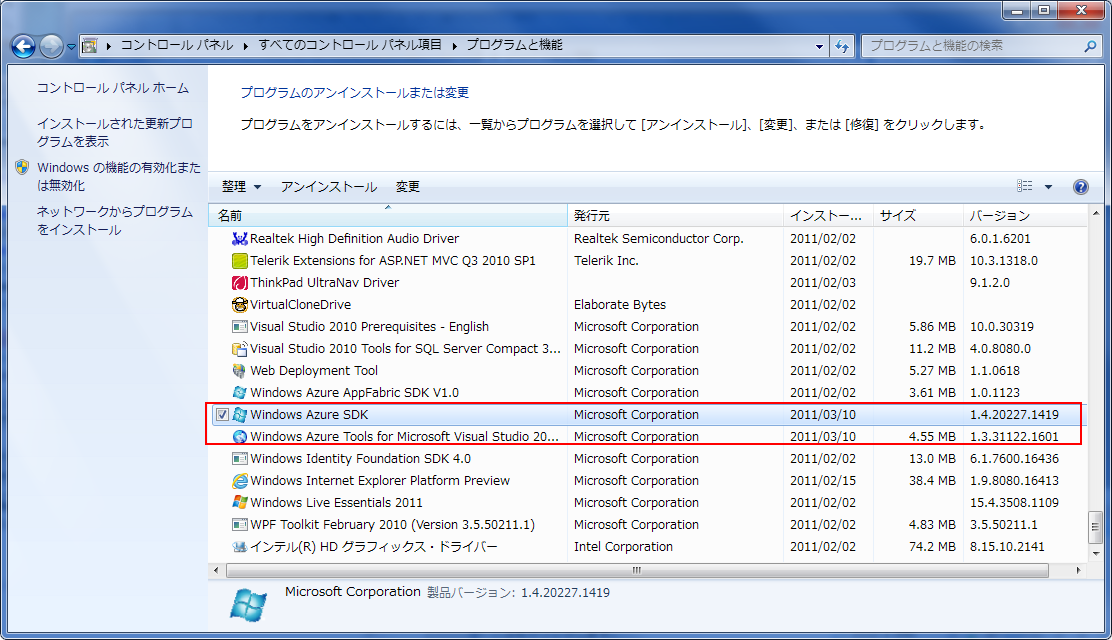This screenshot has width=1112, height=640.
Task: Click Telerik Extensions green icon
Action: click(x=240, y=260)
